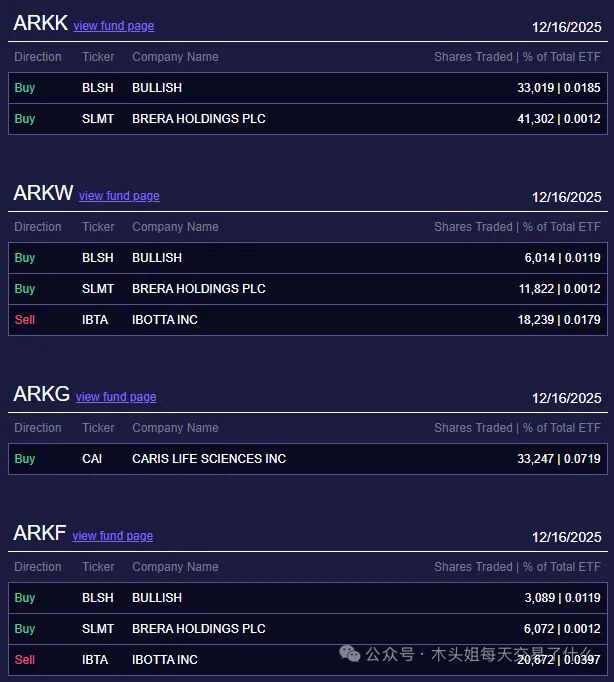Open ARKW view fund page link
This screenshot has height=682, width=614.
pos(119,196)
